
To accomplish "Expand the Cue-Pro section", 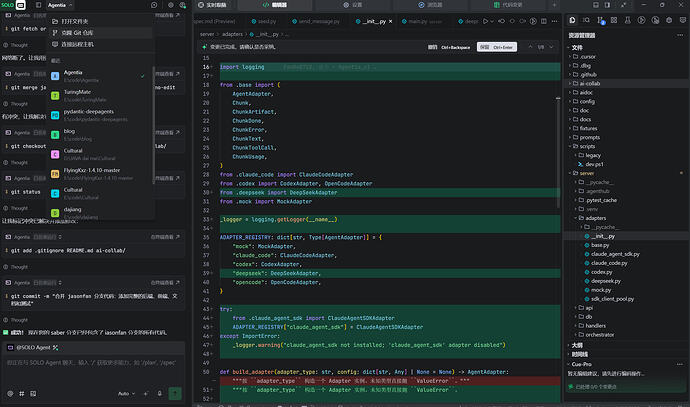I will pos(582,364).
